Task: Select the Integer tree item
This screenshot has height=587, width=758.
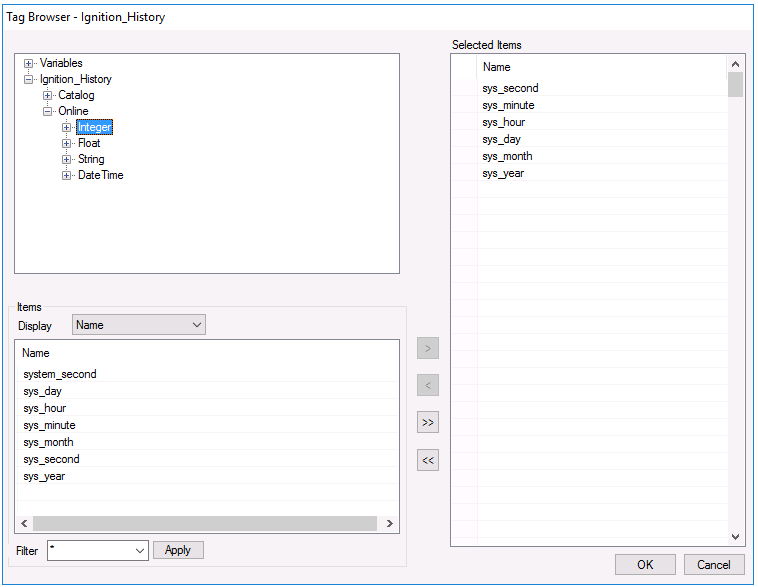Action: 94,127
